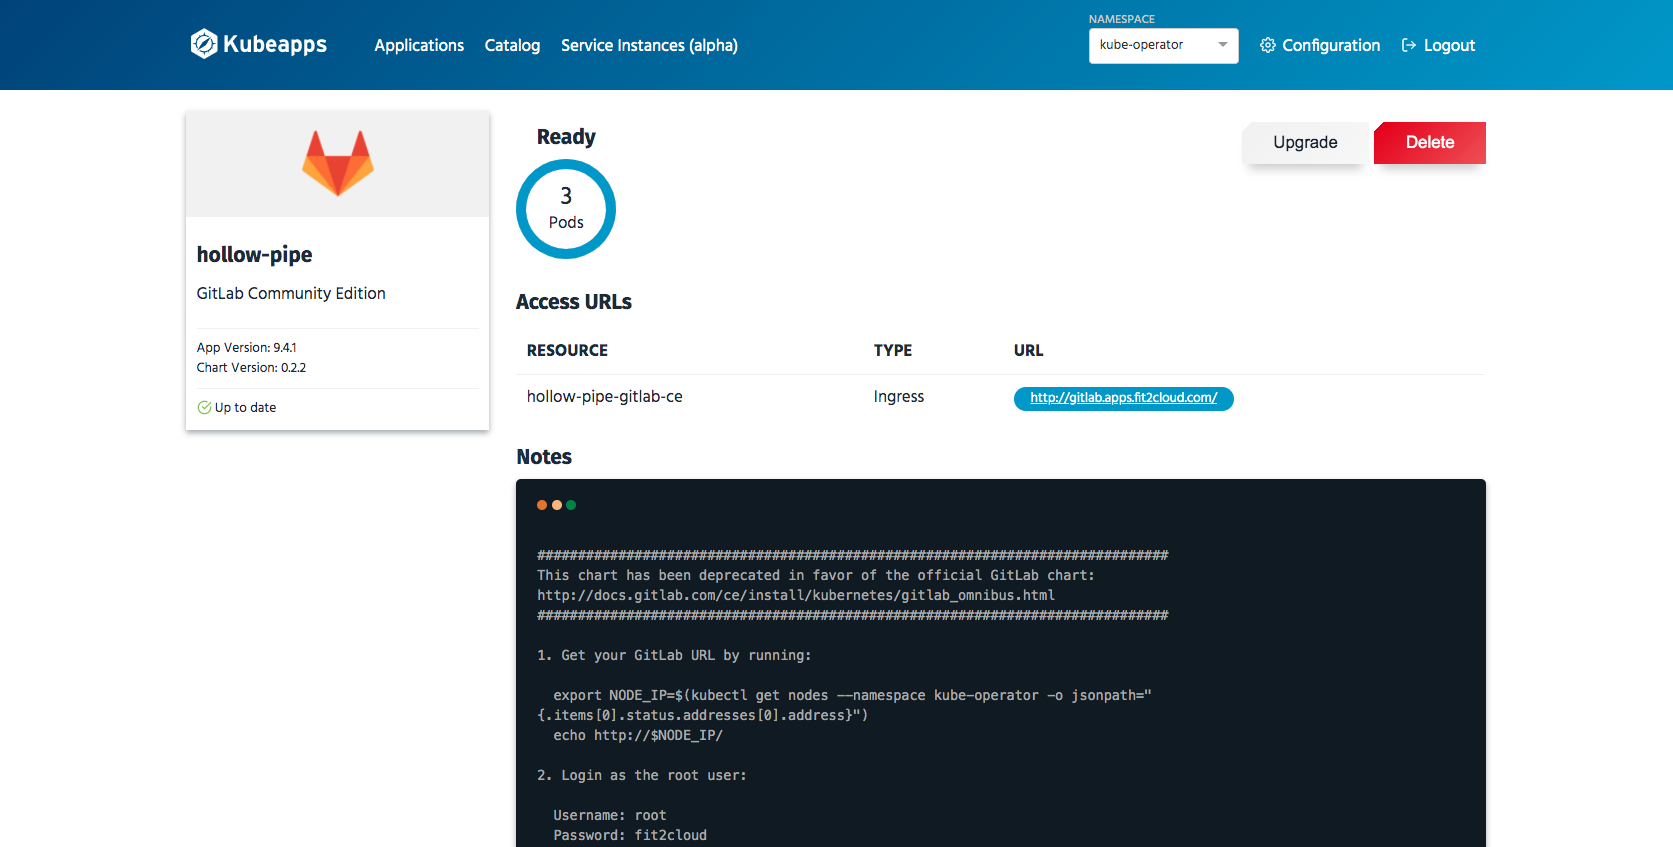Viewport: 1673px width, 847px height.
Task: Click the 'Get your GitLab URL' step line
Action: coord(674,655)
